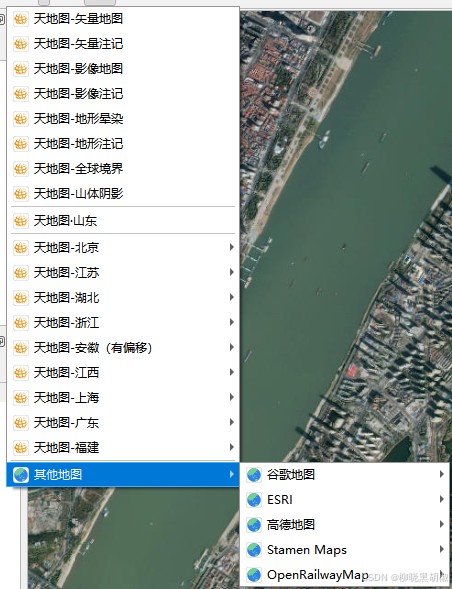The height and width of the screenshot is (589, 452).
Task: Click the globe icon beside 高德地图
Action: coord(254,525)
